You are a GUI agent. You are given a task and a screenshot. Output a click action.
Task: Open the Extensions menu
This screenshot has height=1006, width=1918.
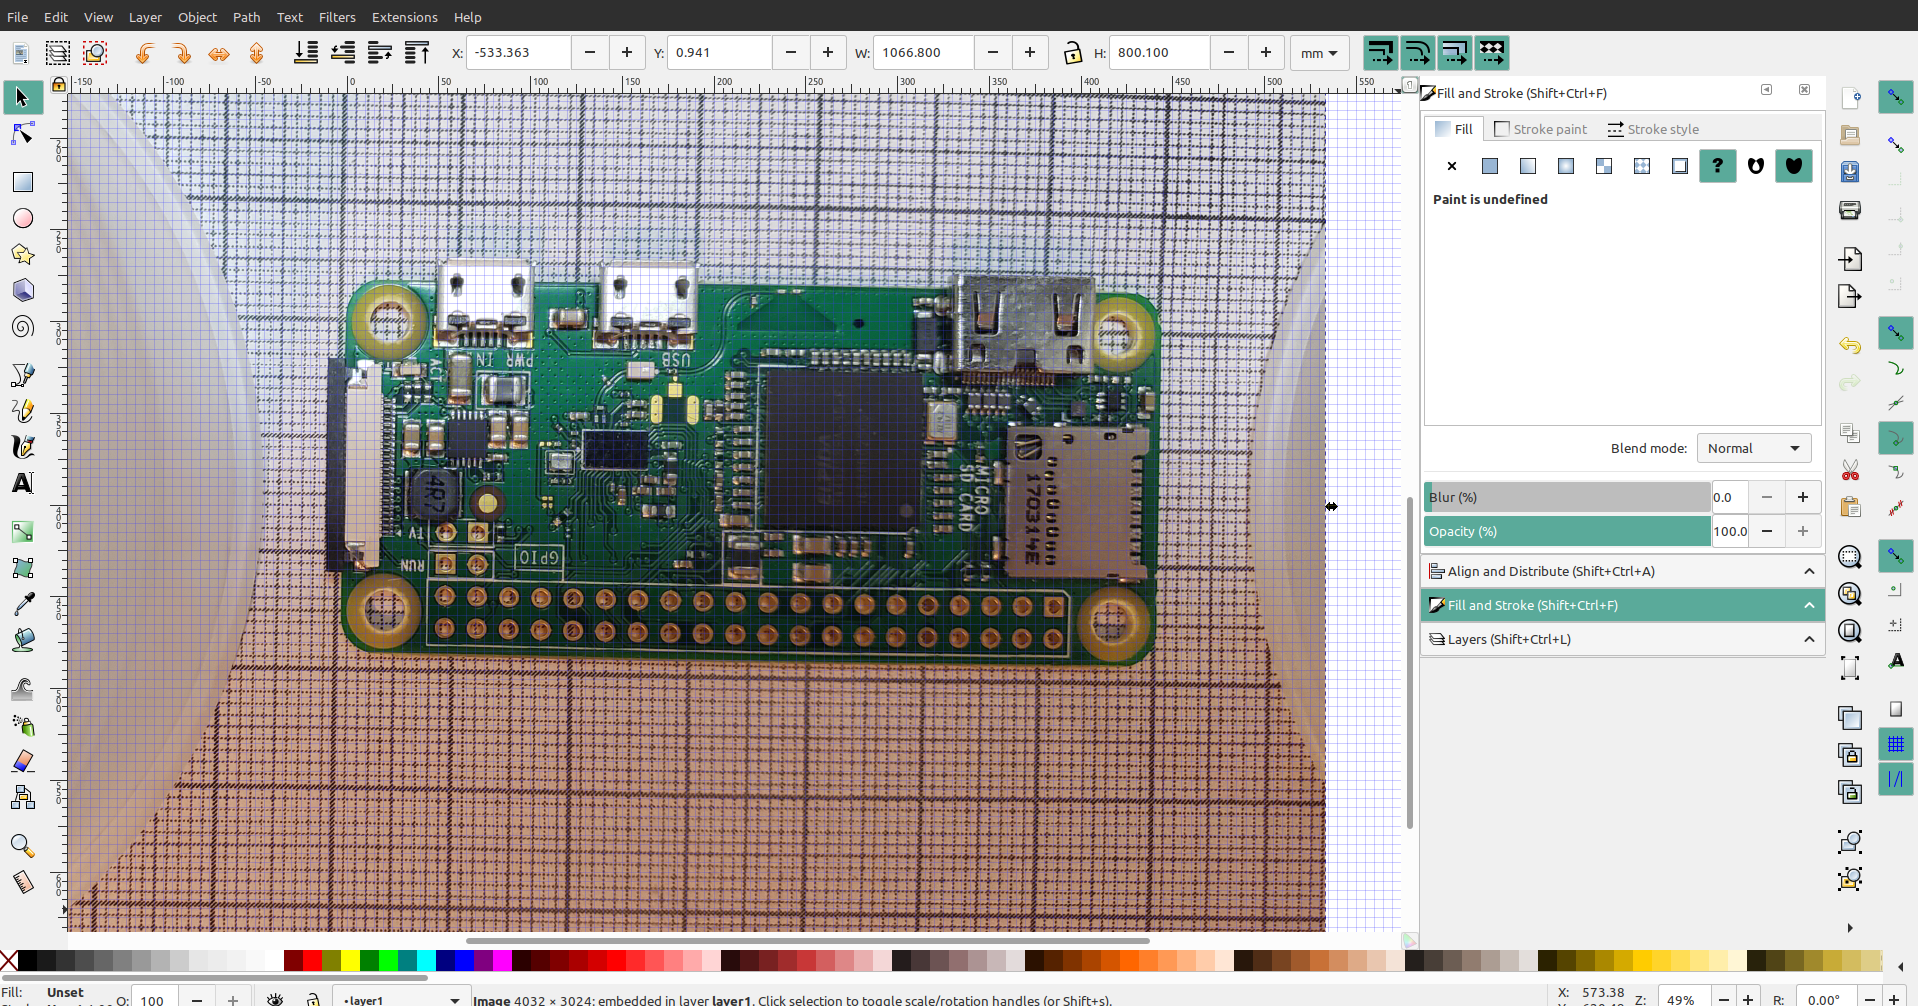tap(404, 17)
